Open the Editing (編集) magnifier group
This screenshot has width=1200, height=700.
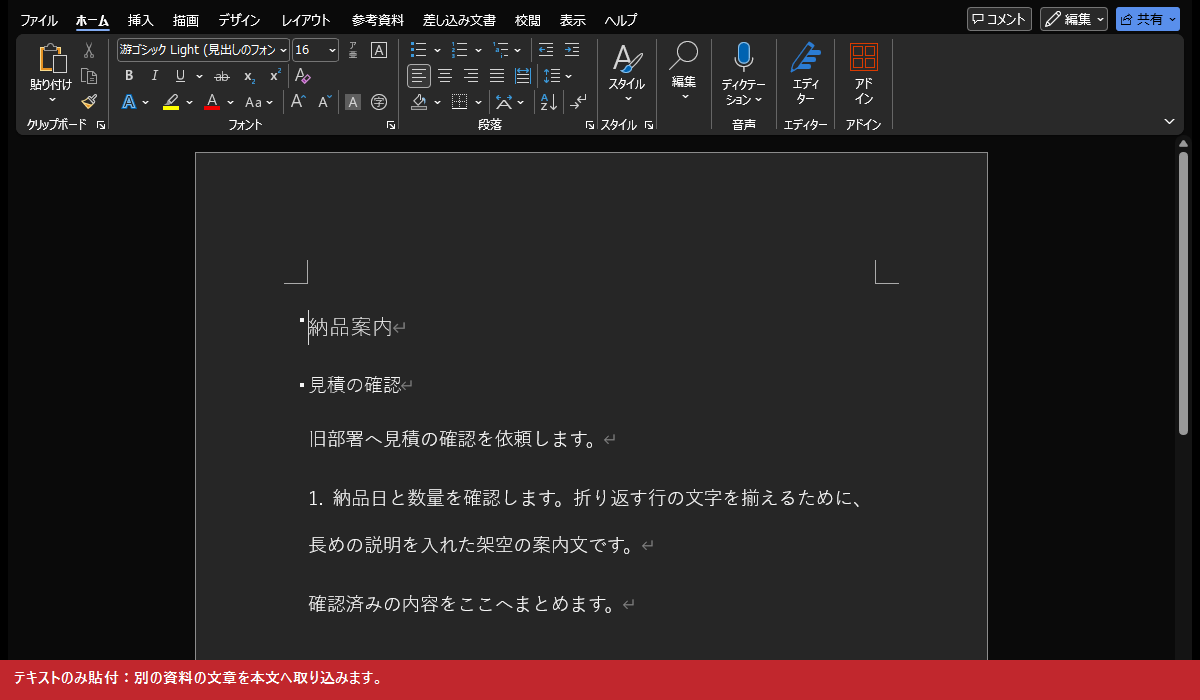click(684, 56)
